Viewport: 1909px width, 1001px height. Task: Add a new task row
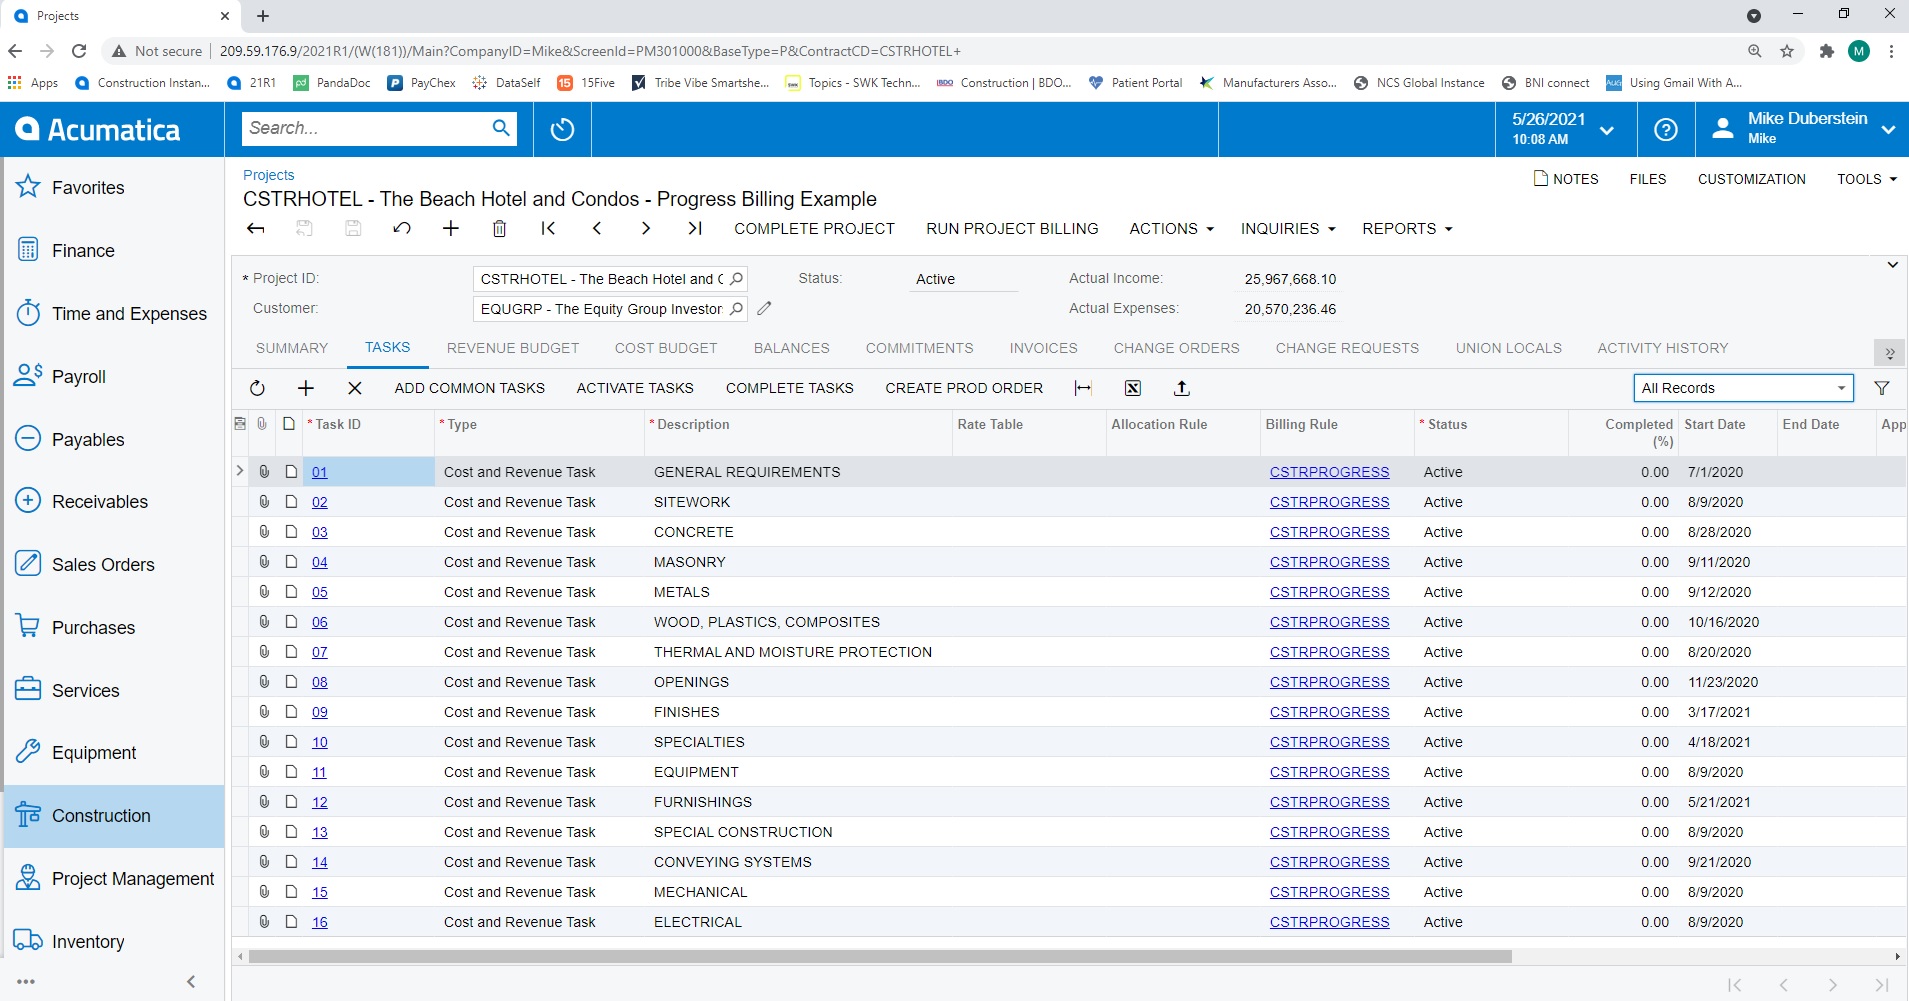306,388
